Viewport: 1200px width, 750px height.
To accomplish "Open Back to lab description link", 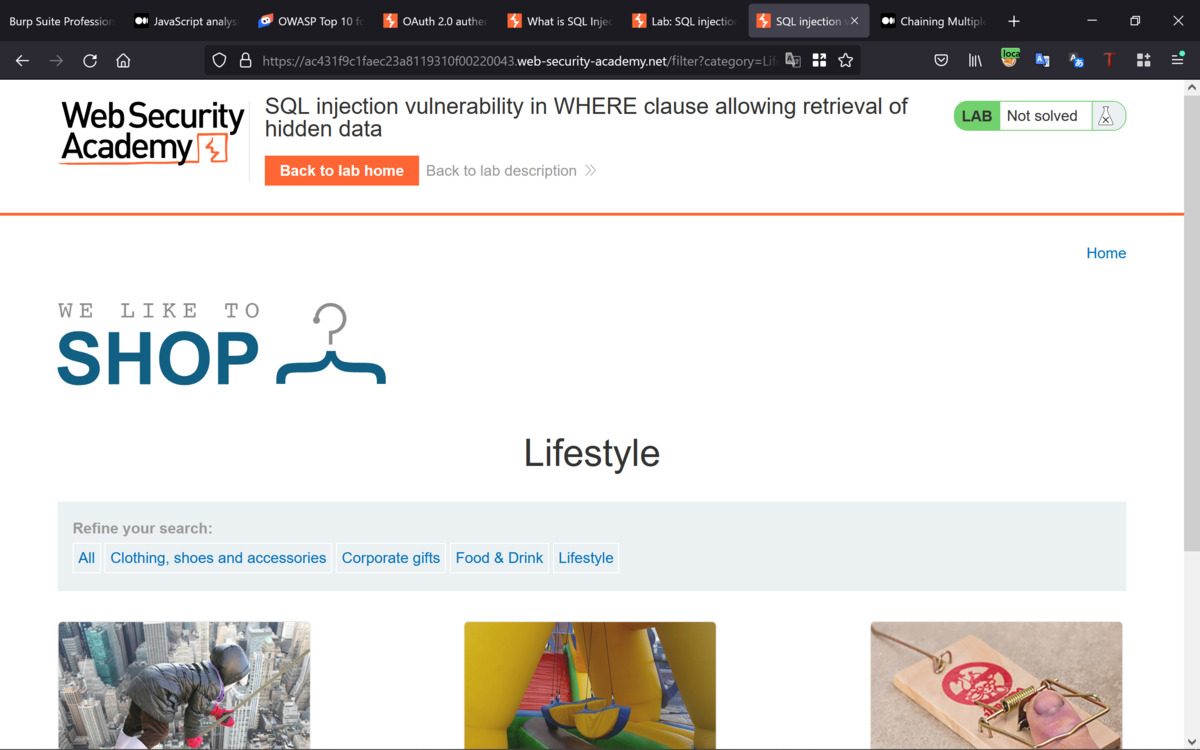I will (511, 171).
